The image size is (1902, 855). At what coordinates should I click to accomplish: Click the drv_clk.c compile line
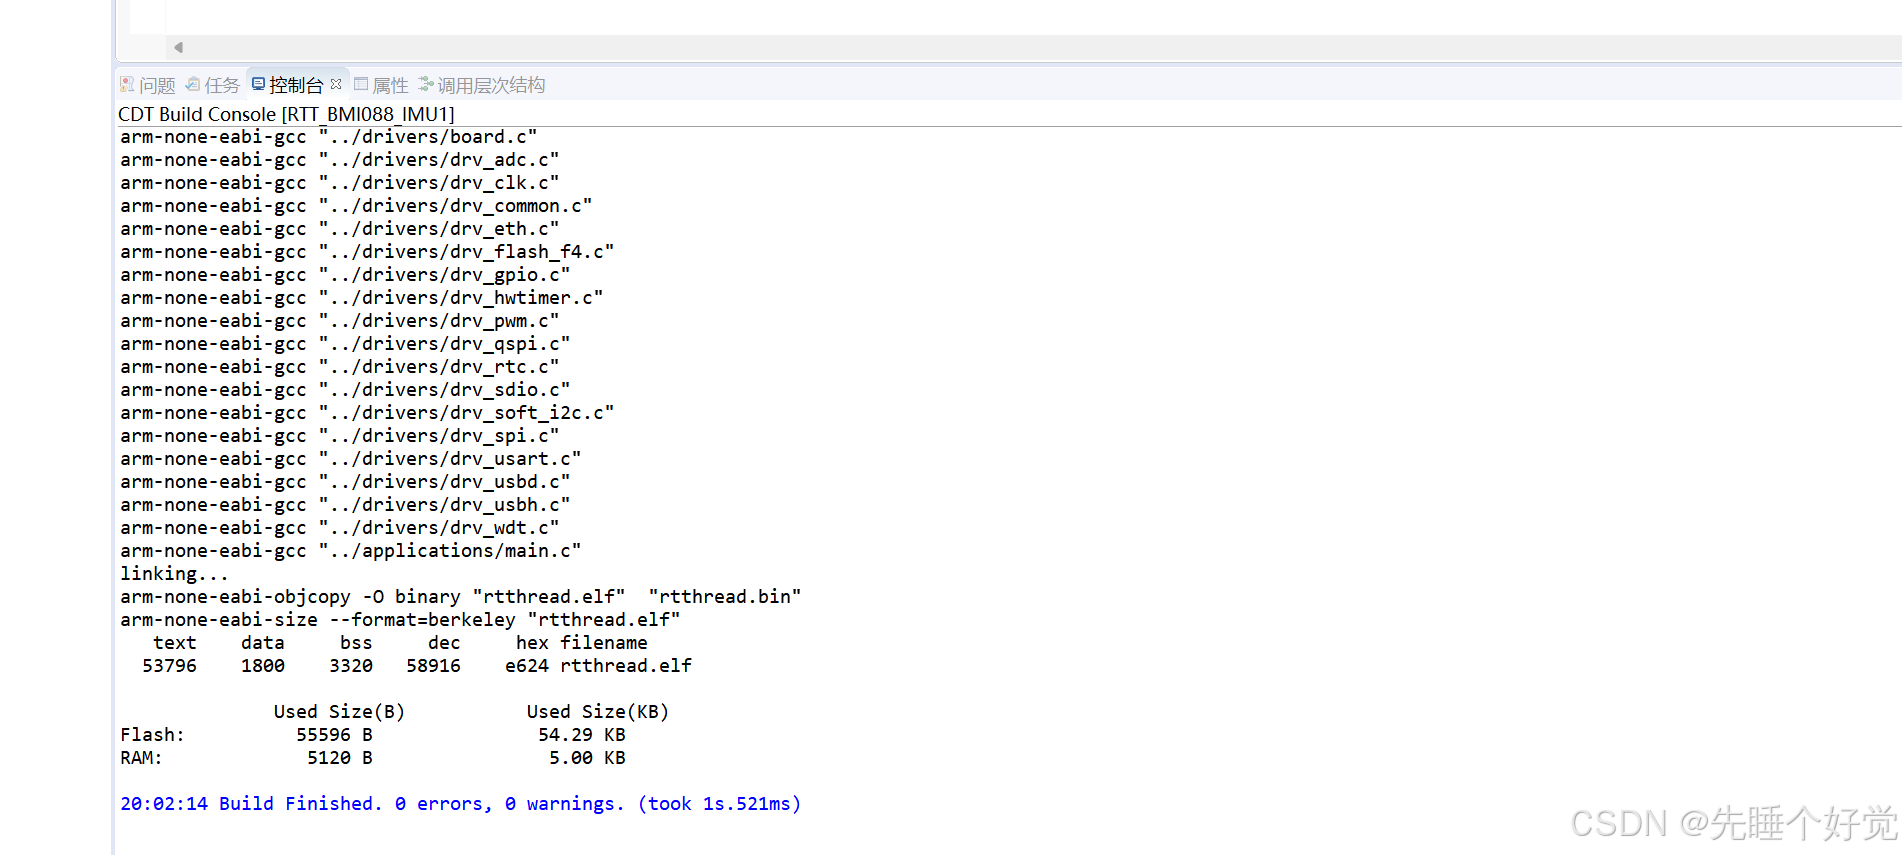click(x=339, y=183)
